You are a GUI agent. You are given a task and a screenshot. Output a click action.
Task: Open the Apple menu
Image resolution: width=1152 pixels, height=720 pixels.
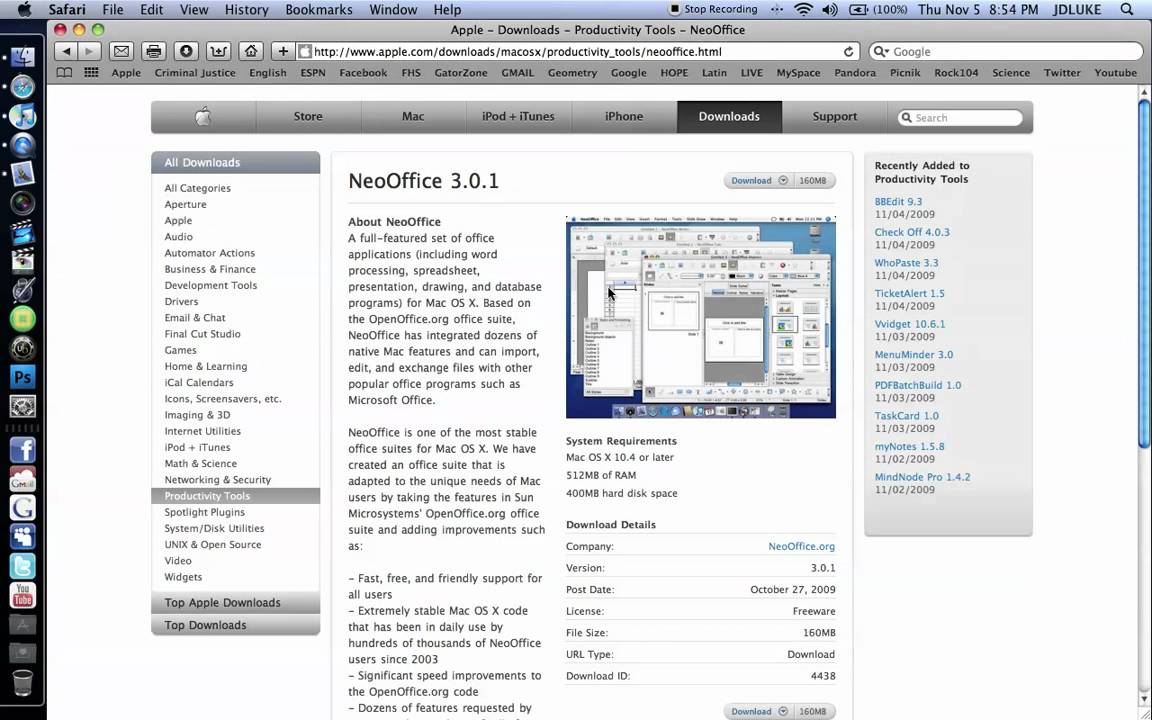[24, 10]
